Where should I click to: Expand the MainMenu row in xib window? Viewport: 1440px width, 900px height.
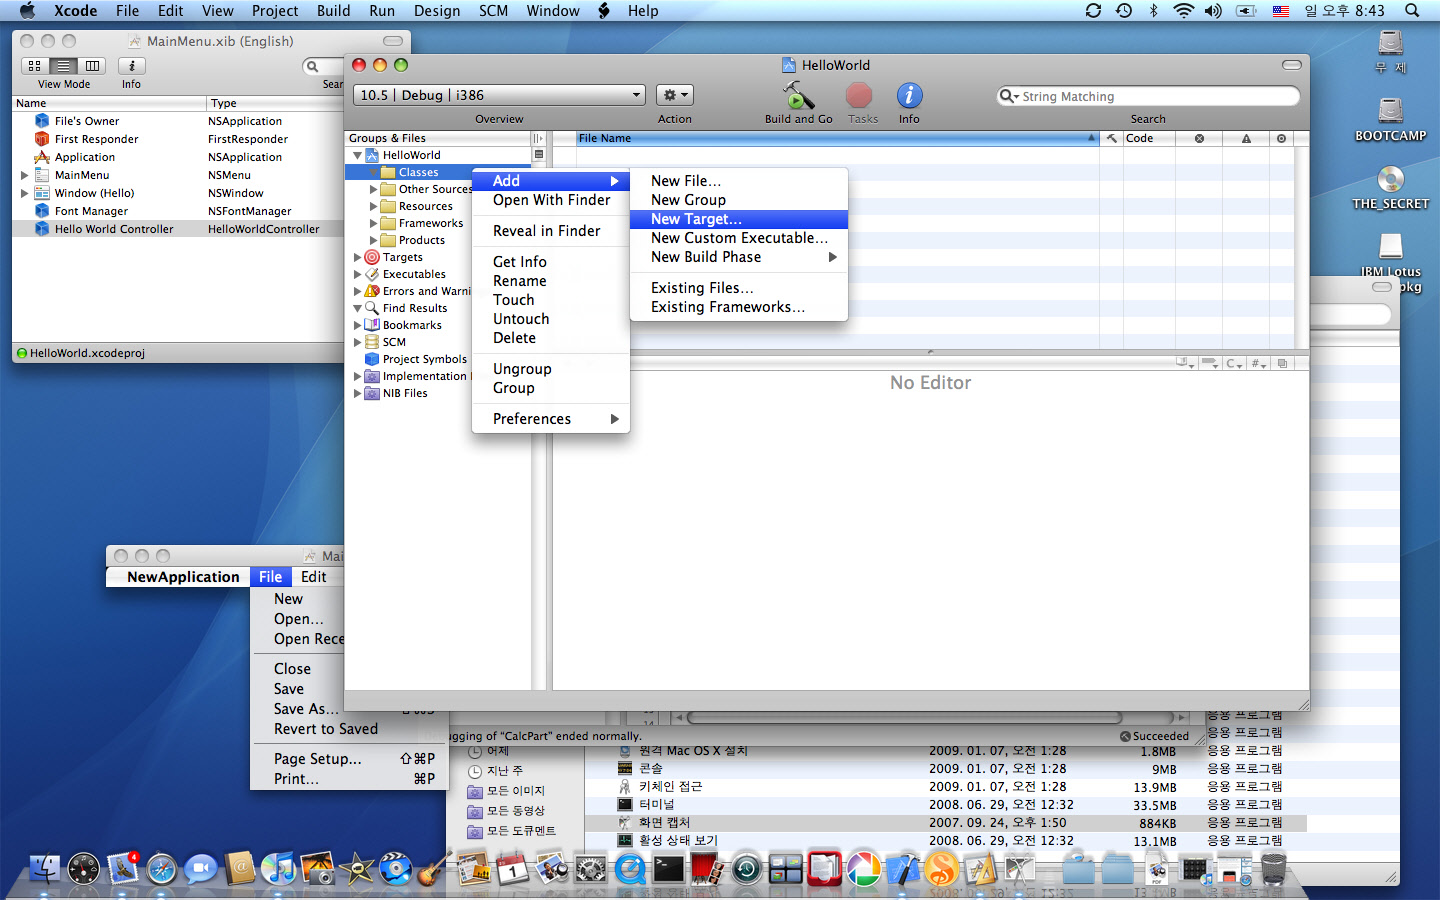point(25,175)
